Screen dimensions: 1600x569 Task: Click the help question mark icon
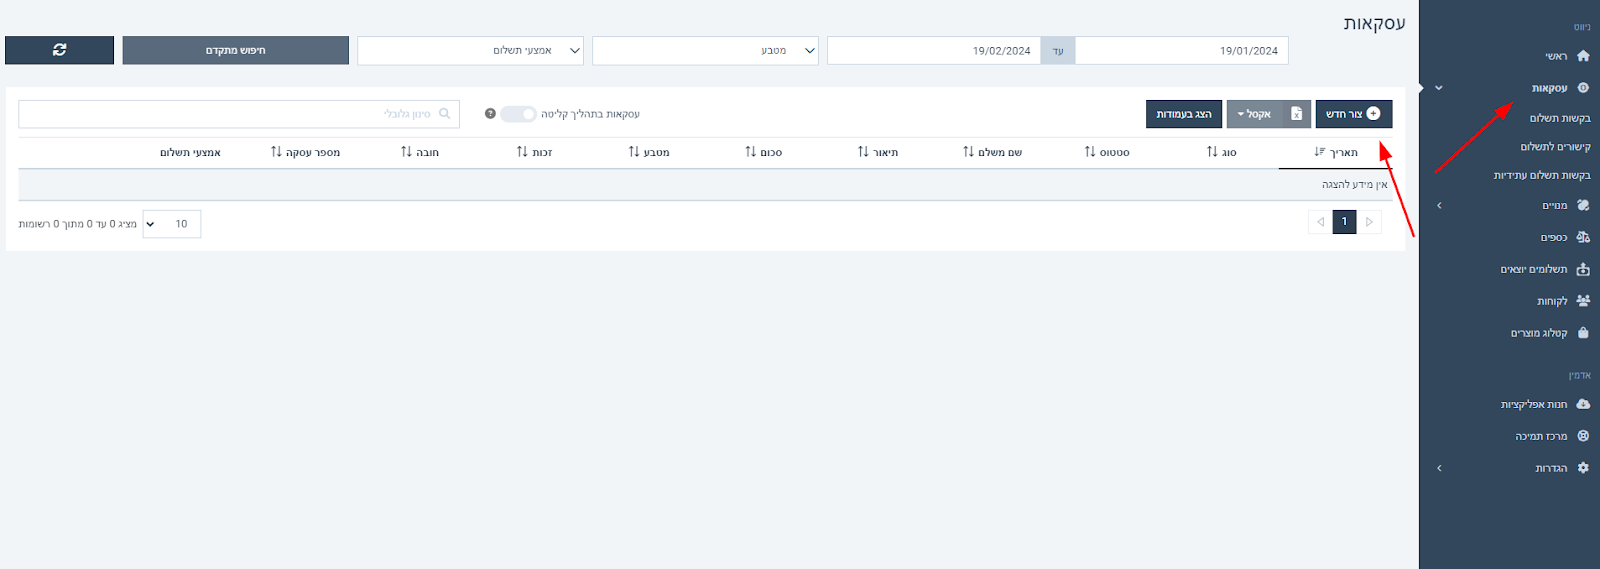pyautogui.click(x=490, y=114)
